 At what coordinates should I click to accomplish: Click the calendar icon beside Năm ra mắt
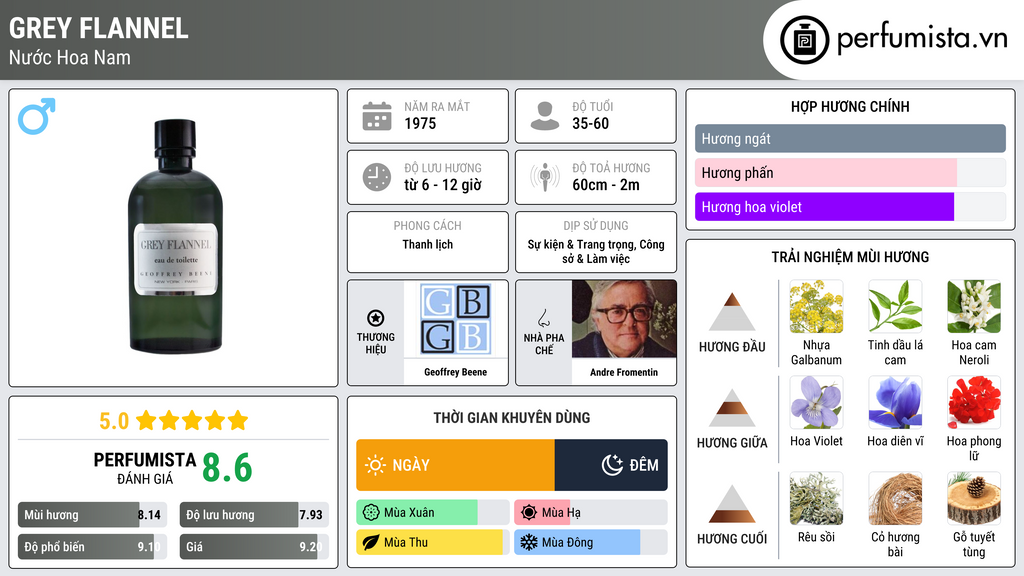click(377, 116)
